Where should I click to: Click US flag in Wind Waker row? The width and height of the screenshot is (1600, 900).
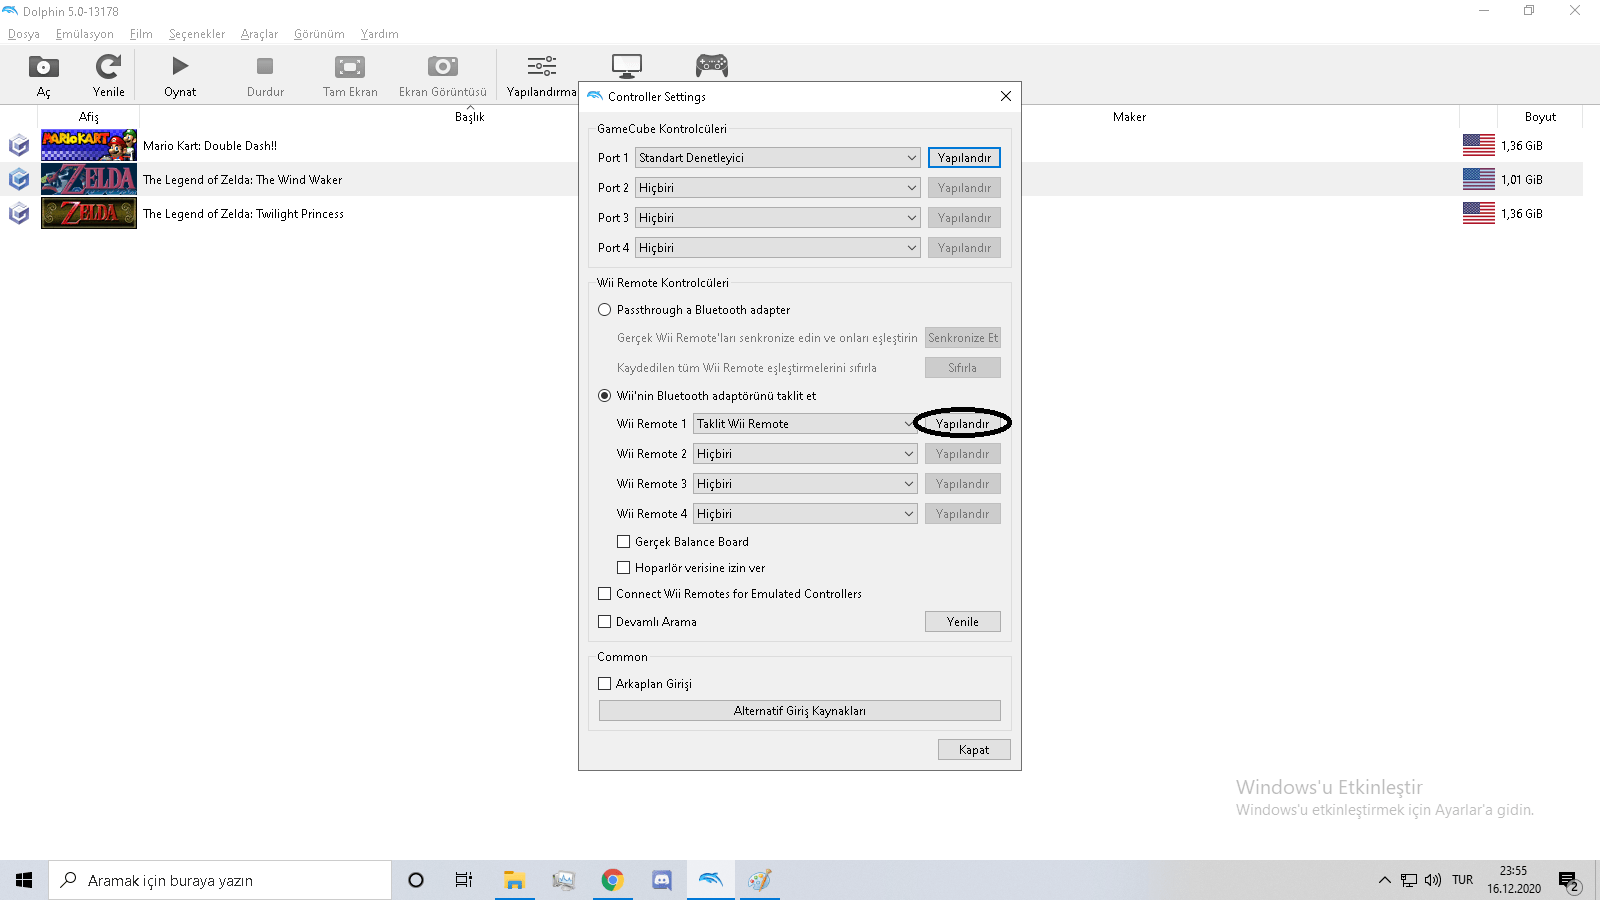[1479, 179]
